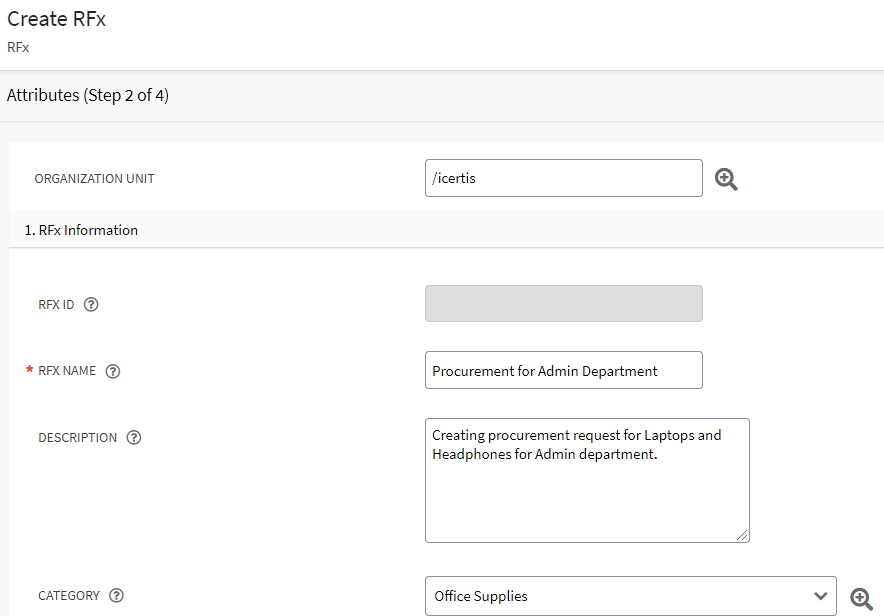Viewport: 884px width, 616px height.
Task: Click the DESCRIPTION field label
Action: tap(78, 438)
